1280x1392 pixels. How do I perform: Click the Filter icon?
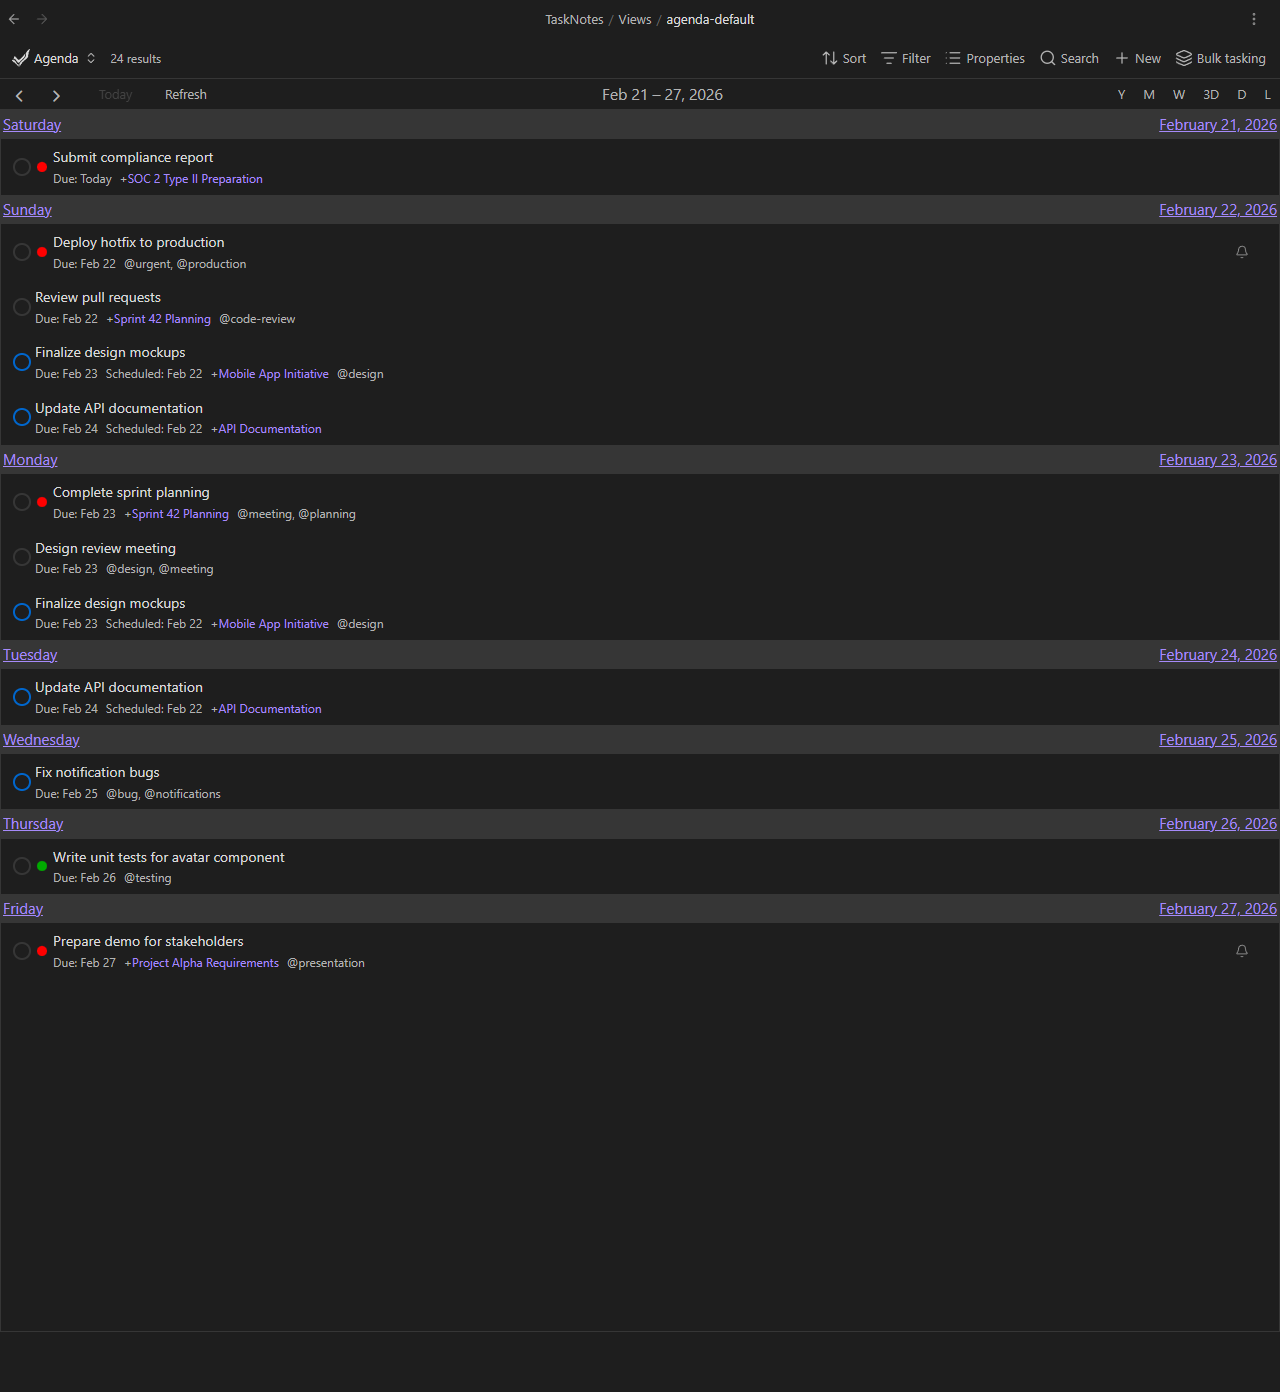889,58
